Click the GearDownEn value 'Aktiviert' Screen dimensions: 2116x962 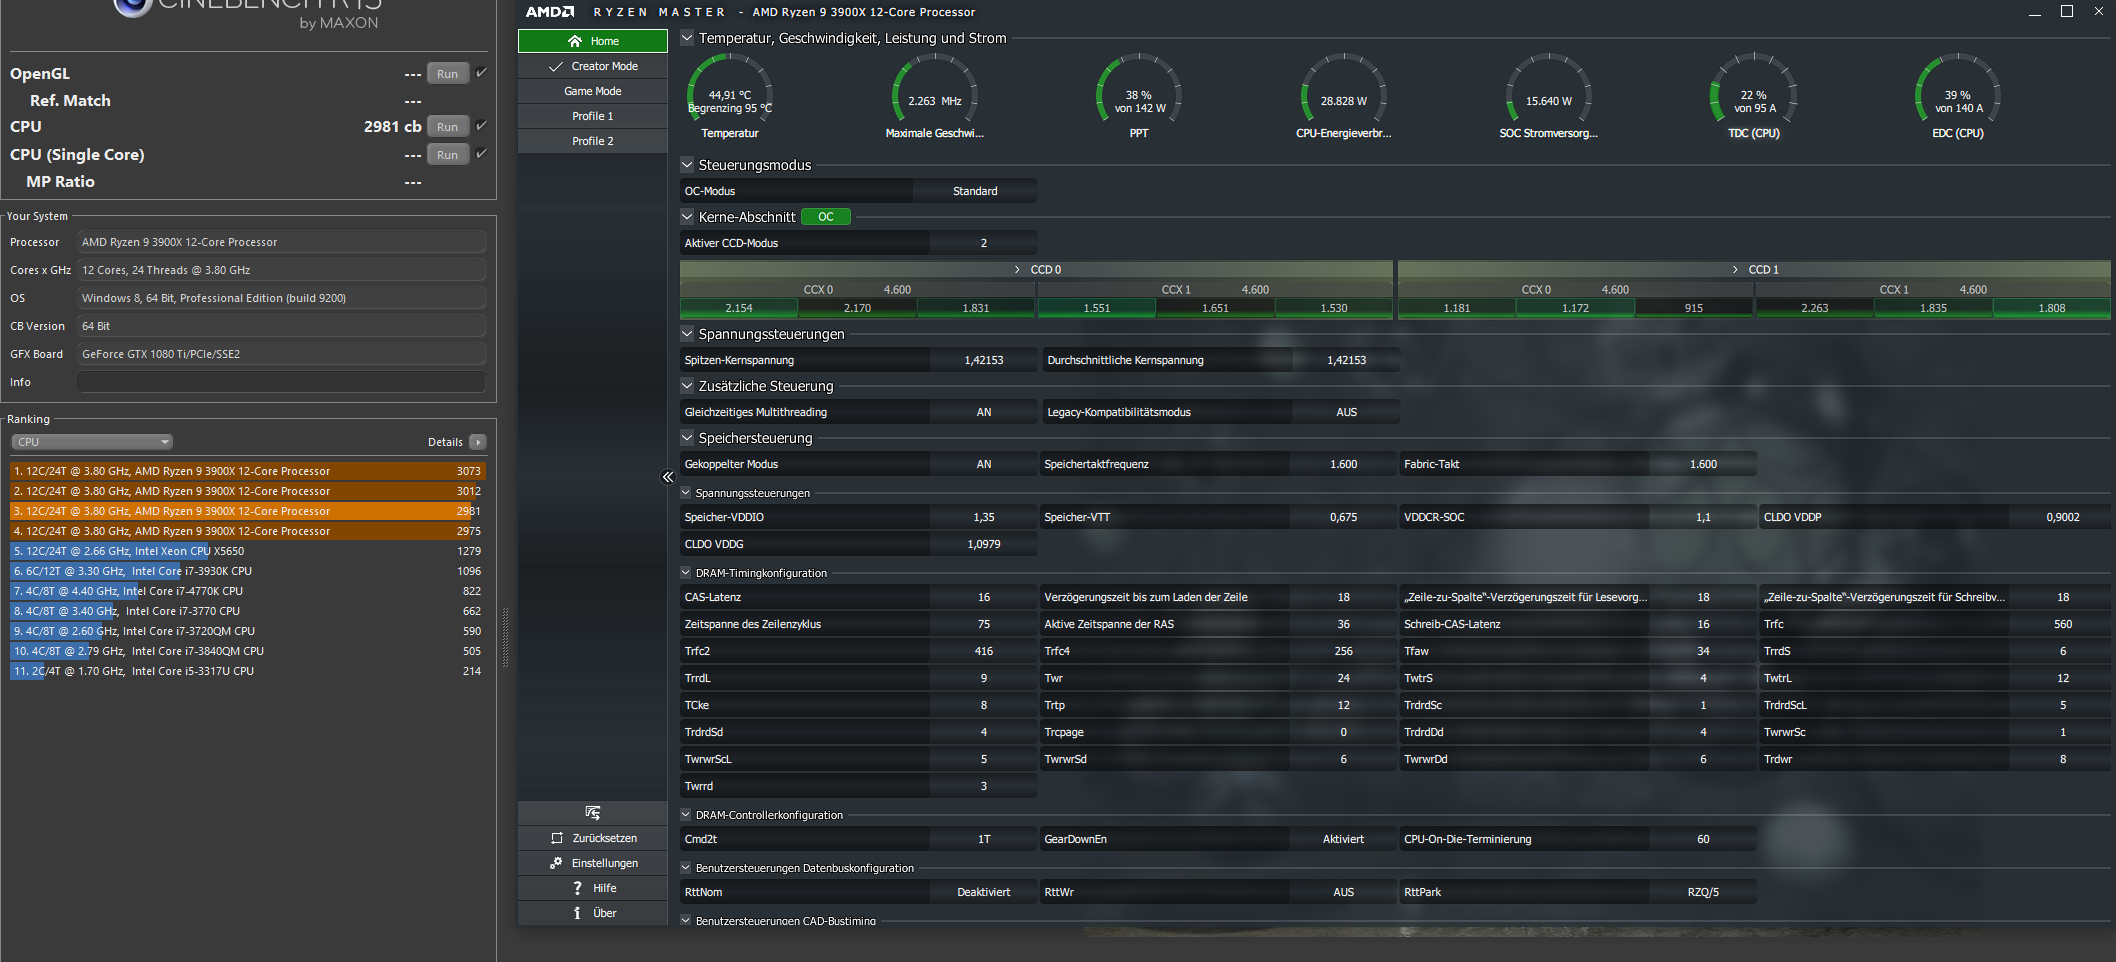pos(1344,839)
